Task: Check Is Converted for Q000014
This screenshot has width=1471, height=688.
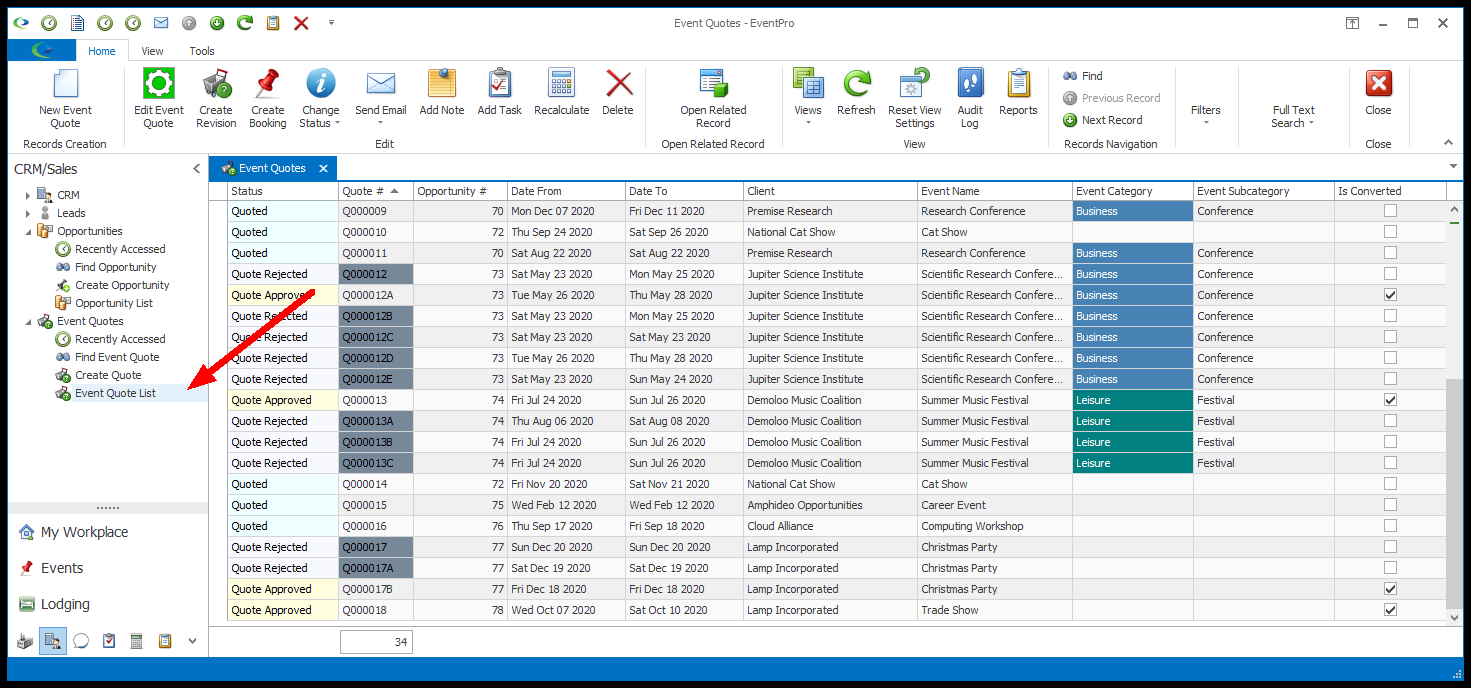Action: pyautogui.click(x=1390, y=484)
